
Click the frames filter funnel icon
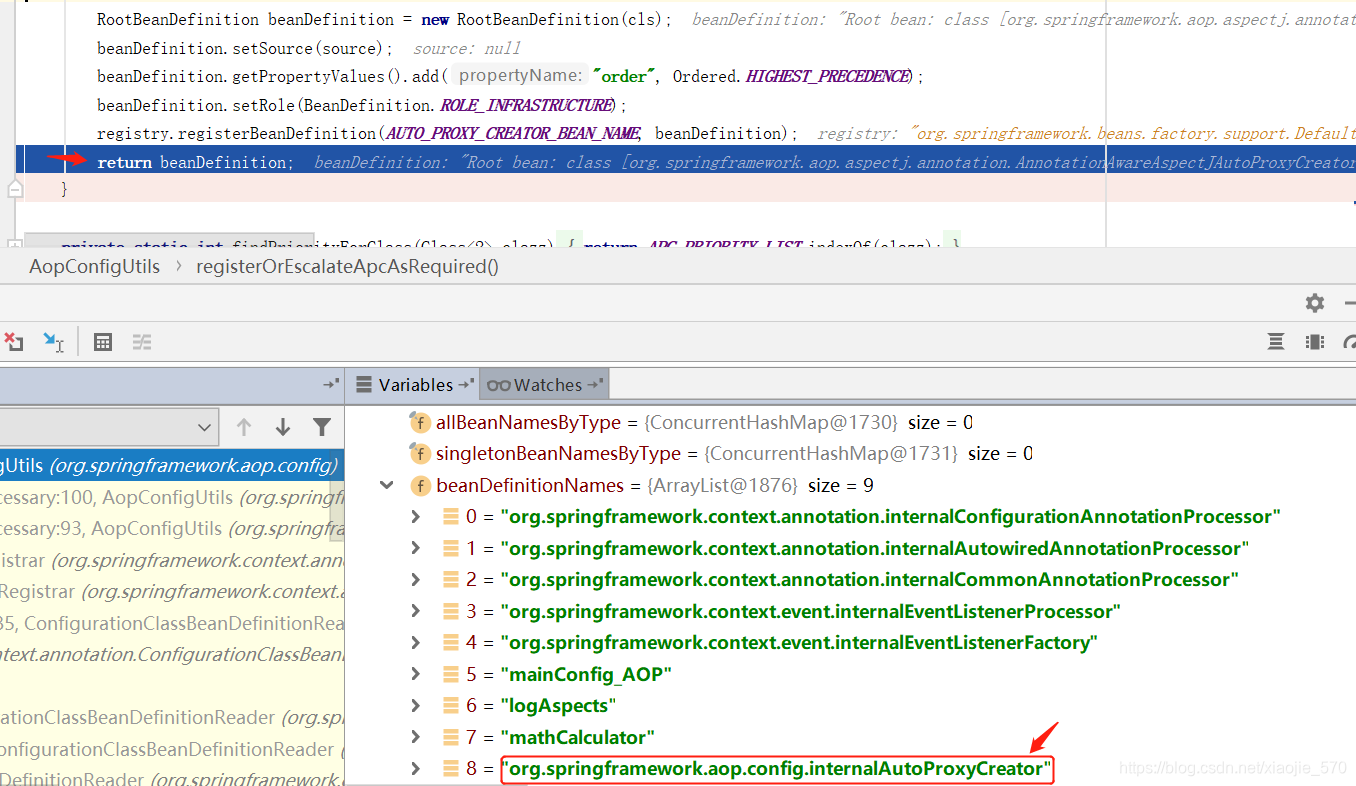322,427
